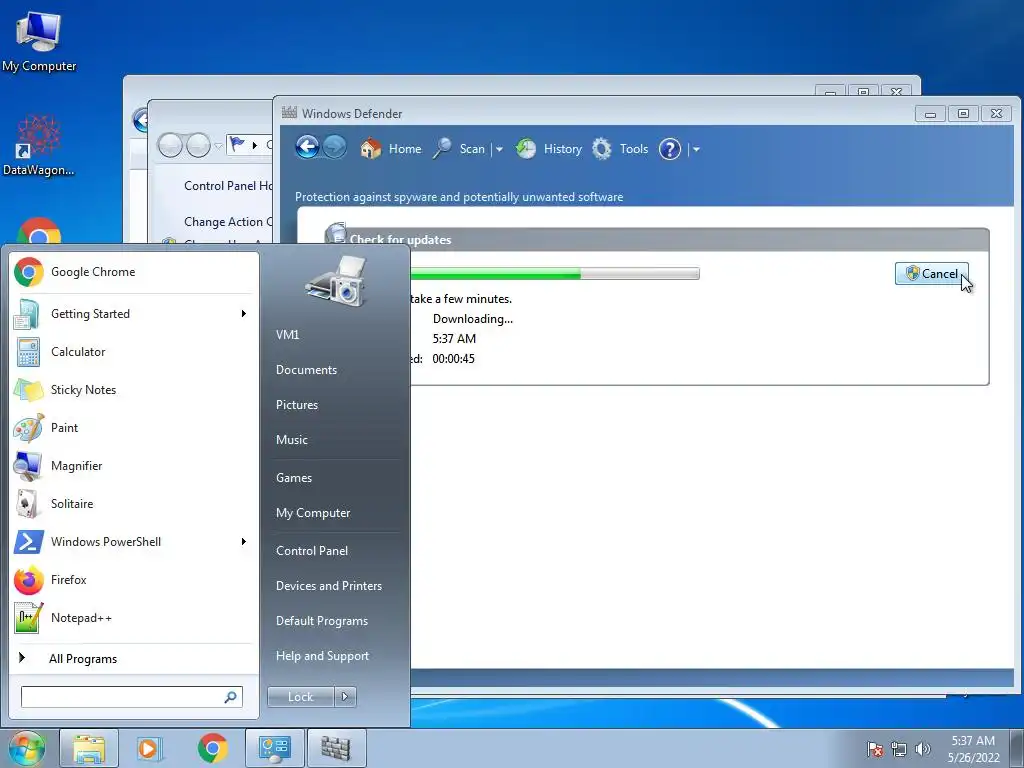Open Windows Media Player from taskbar
1024x768 pixels.
pyautogui.click(x=149, y=748)
